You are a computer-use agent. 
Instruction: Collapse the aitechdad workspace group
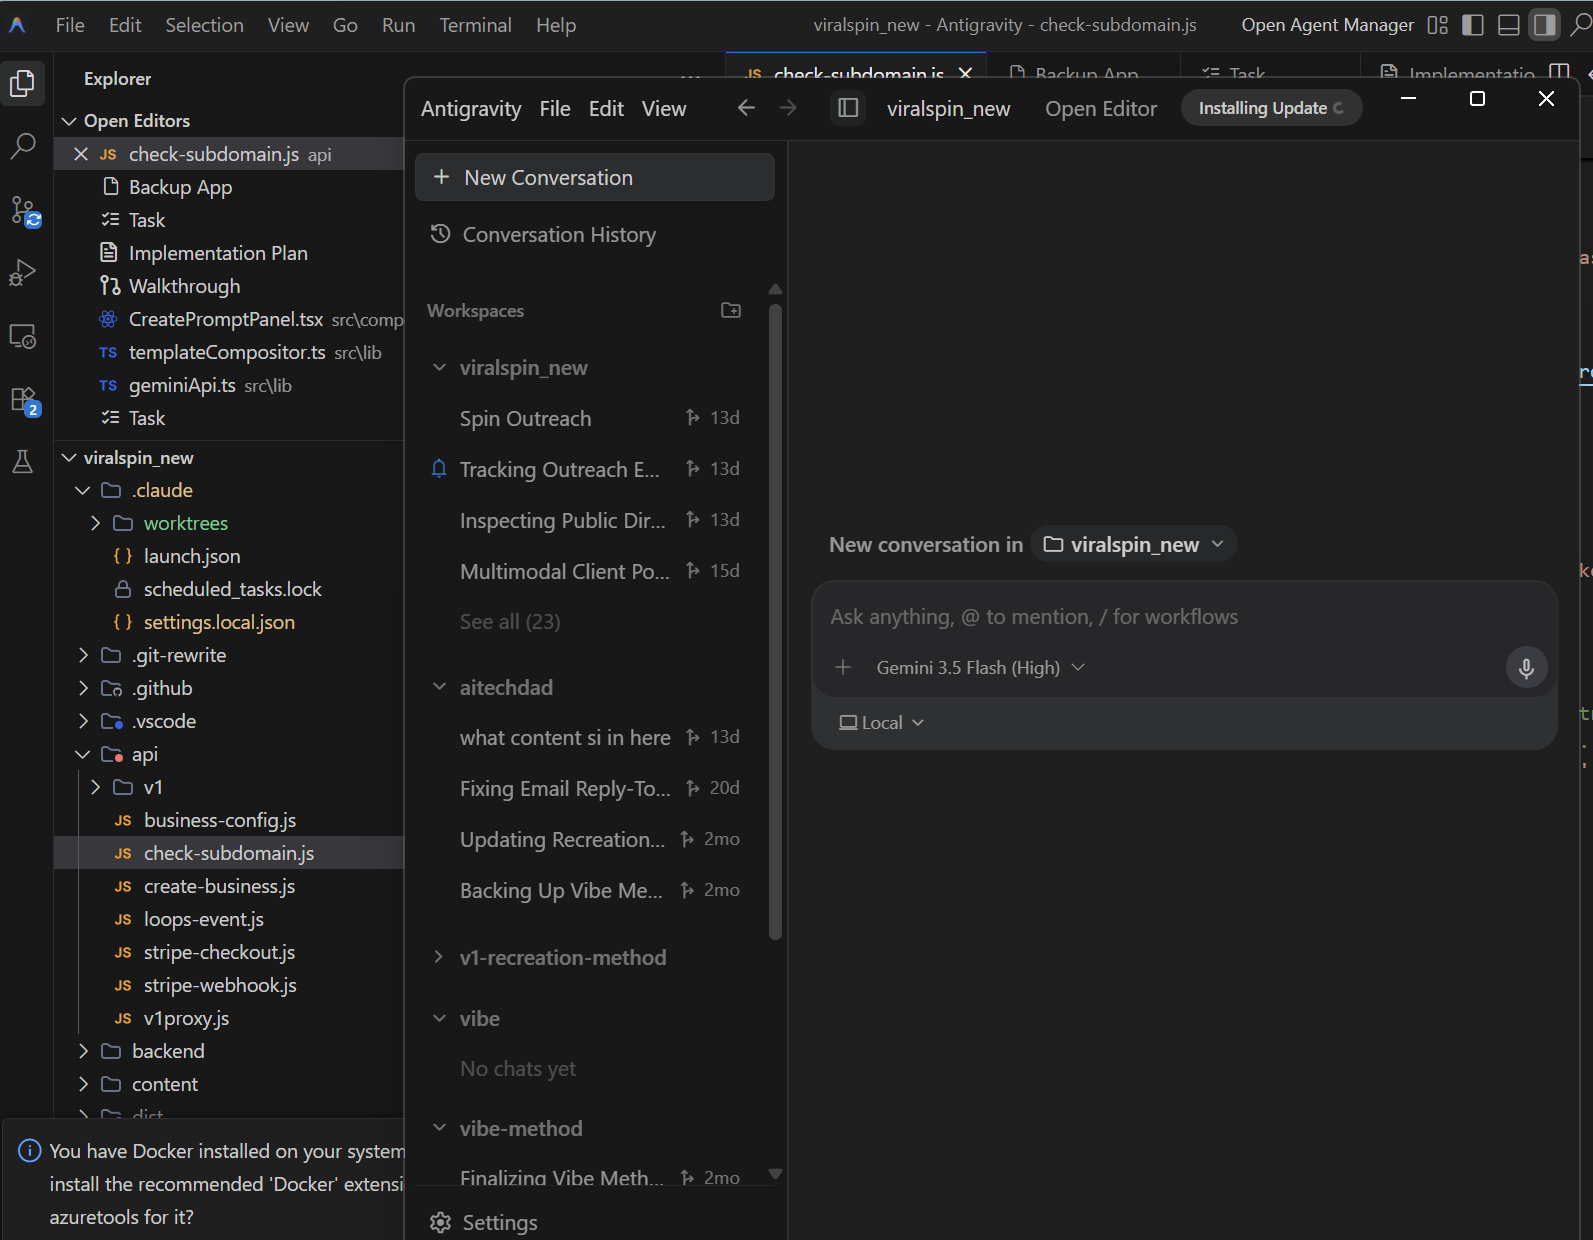click(439, 687)
